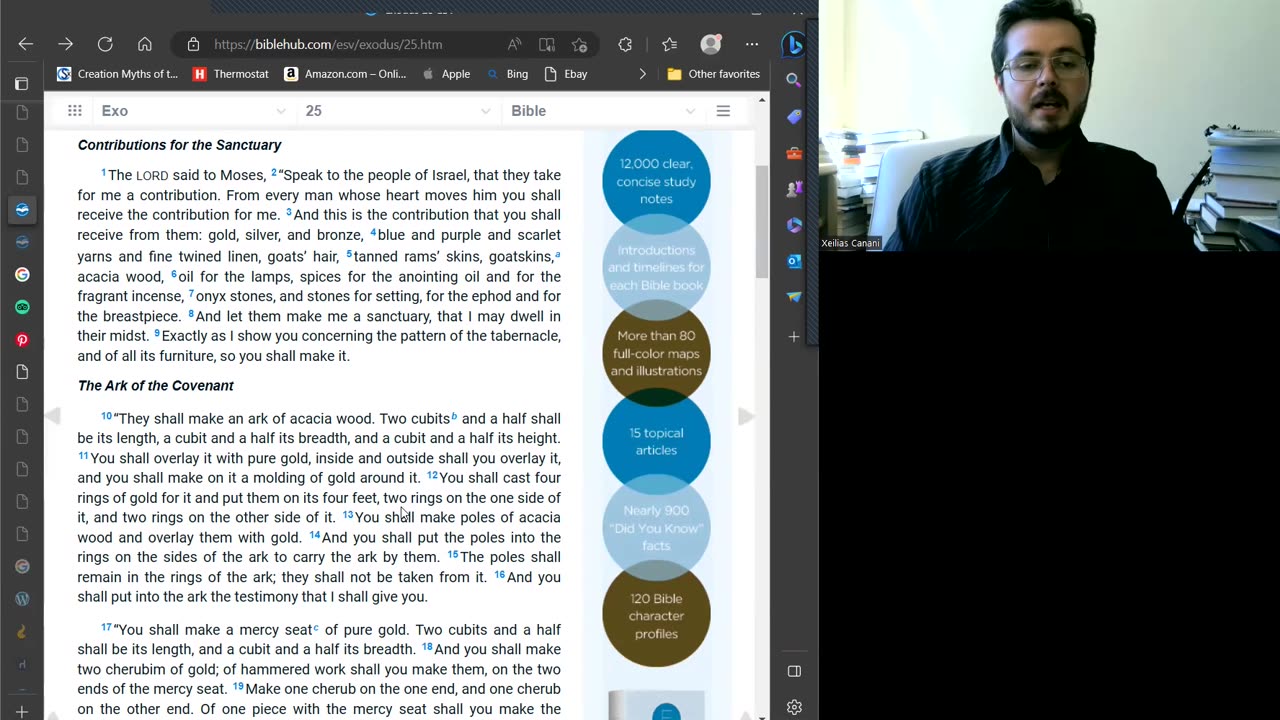1280x720 pixels.
Task: Go to next chapter with right arrow
Action: tap(745, 416)
